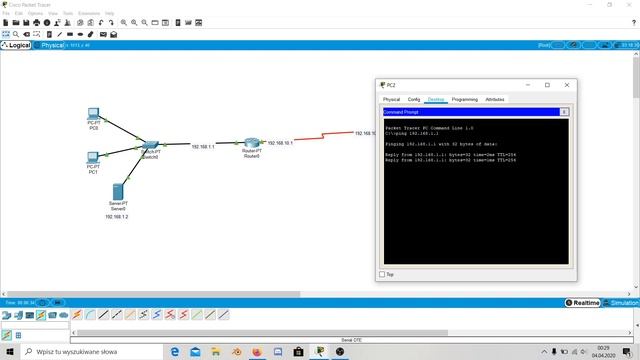The width and height of the screenshot is (640, 360).
Task: Select the Desktop tab in PC2 window
Action: click(436, 100)
